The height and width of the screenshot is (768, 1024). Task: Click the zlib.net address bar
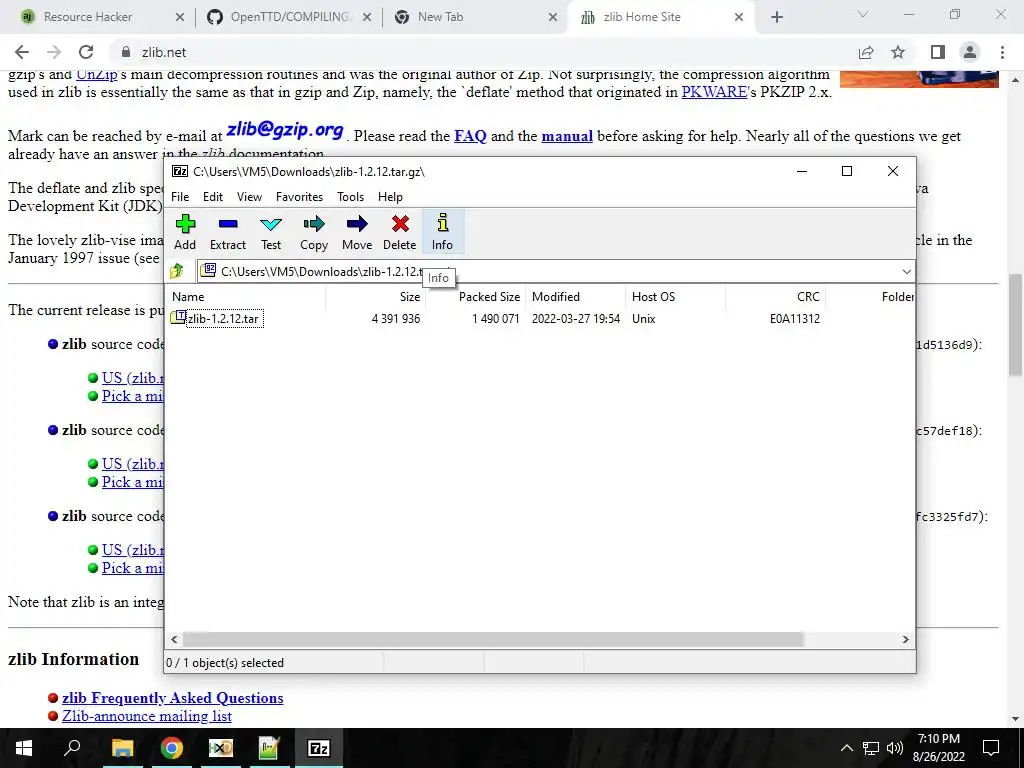481,52
